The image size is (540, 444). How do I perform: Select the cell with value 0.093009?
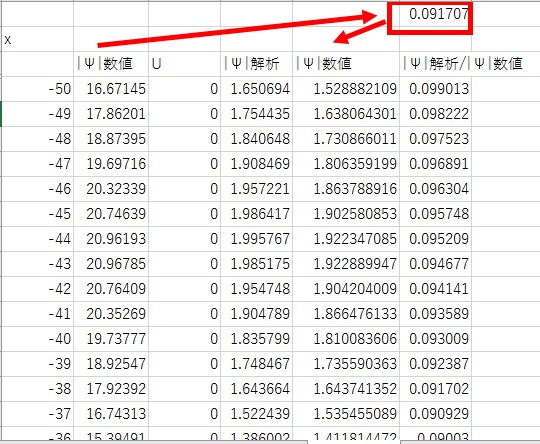(x=435, y=339)
